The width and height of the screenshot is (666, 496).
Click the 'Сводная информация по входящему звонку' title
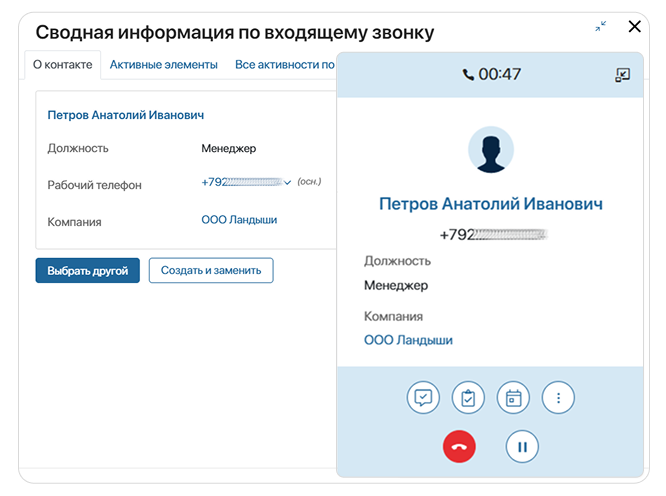click(x=235, y=32)
